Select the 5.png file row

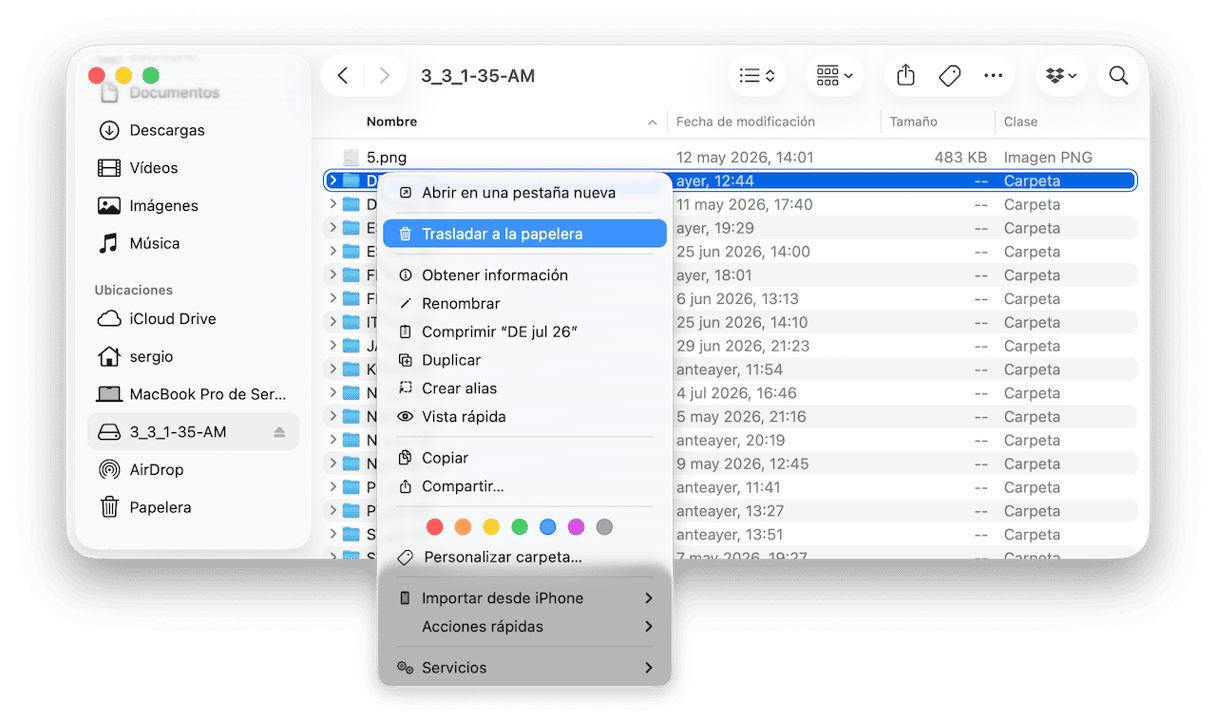click(731, 157)
